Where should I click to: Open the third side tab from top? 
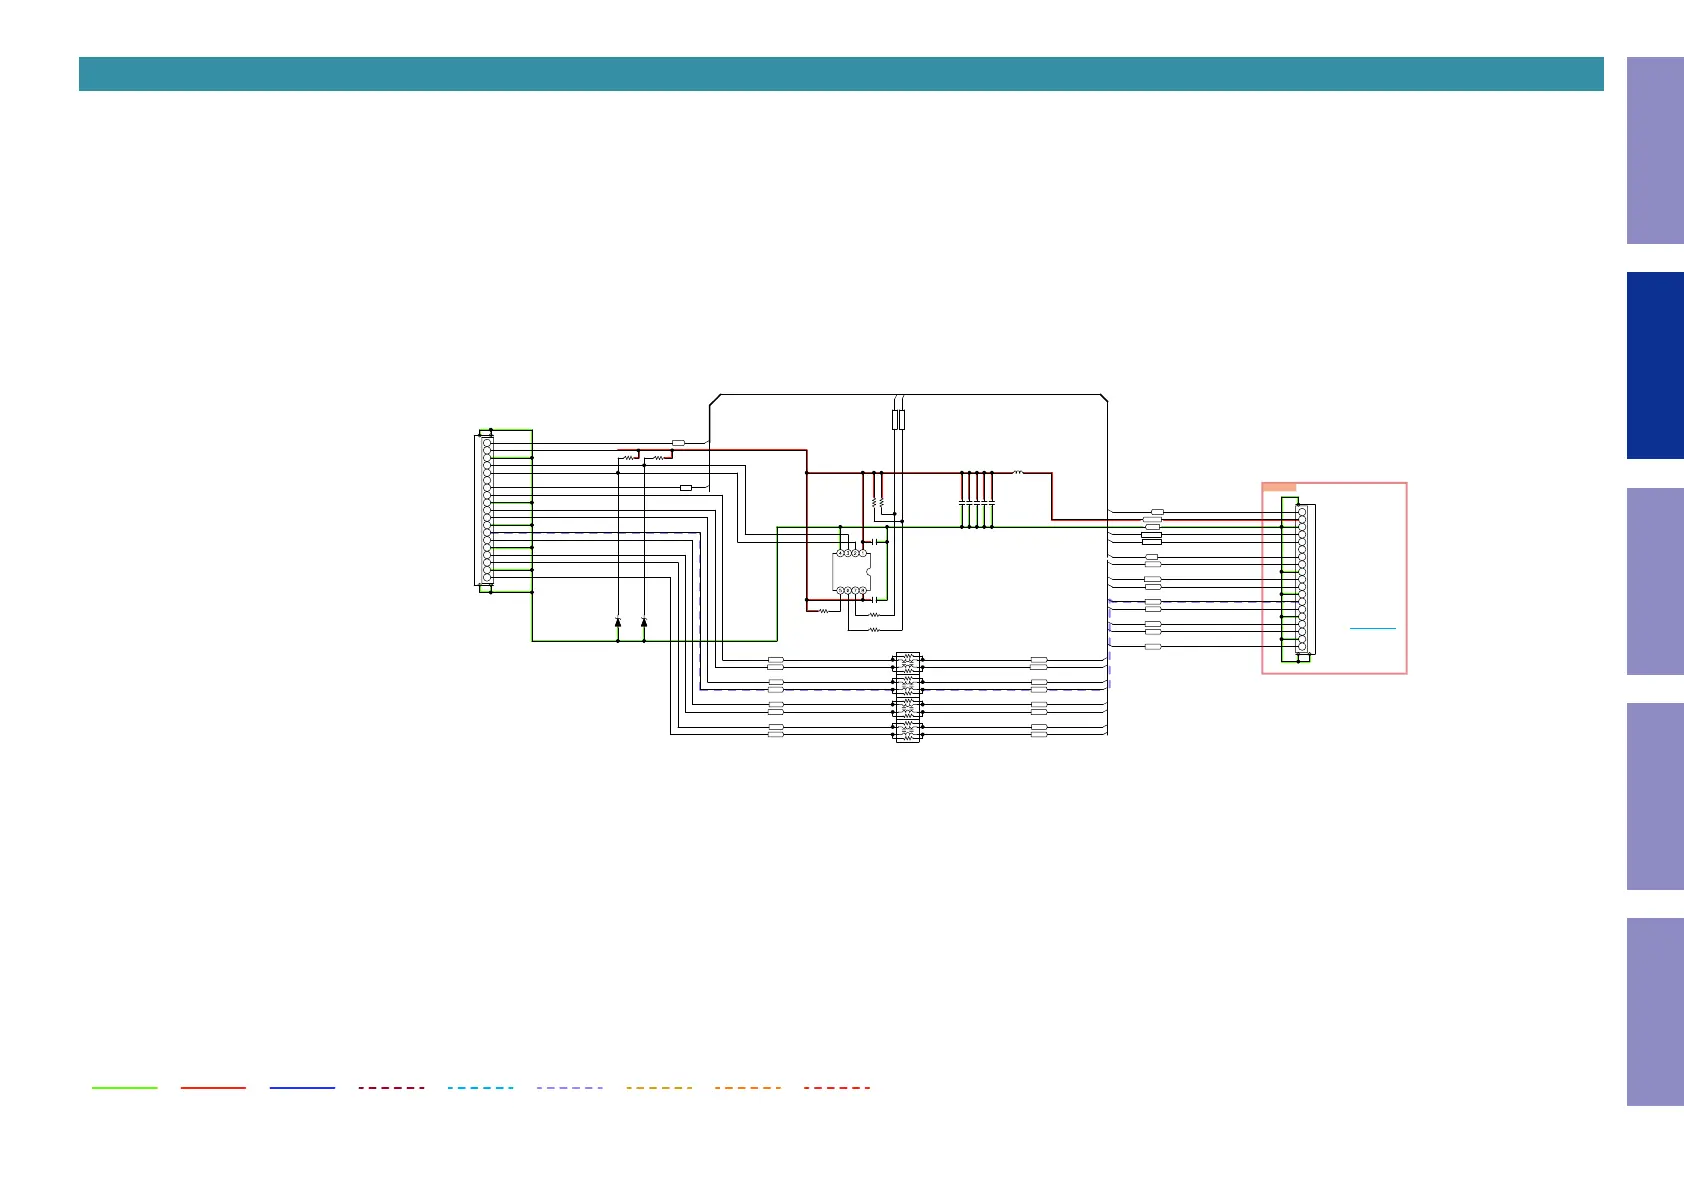tap(1655, 581)
